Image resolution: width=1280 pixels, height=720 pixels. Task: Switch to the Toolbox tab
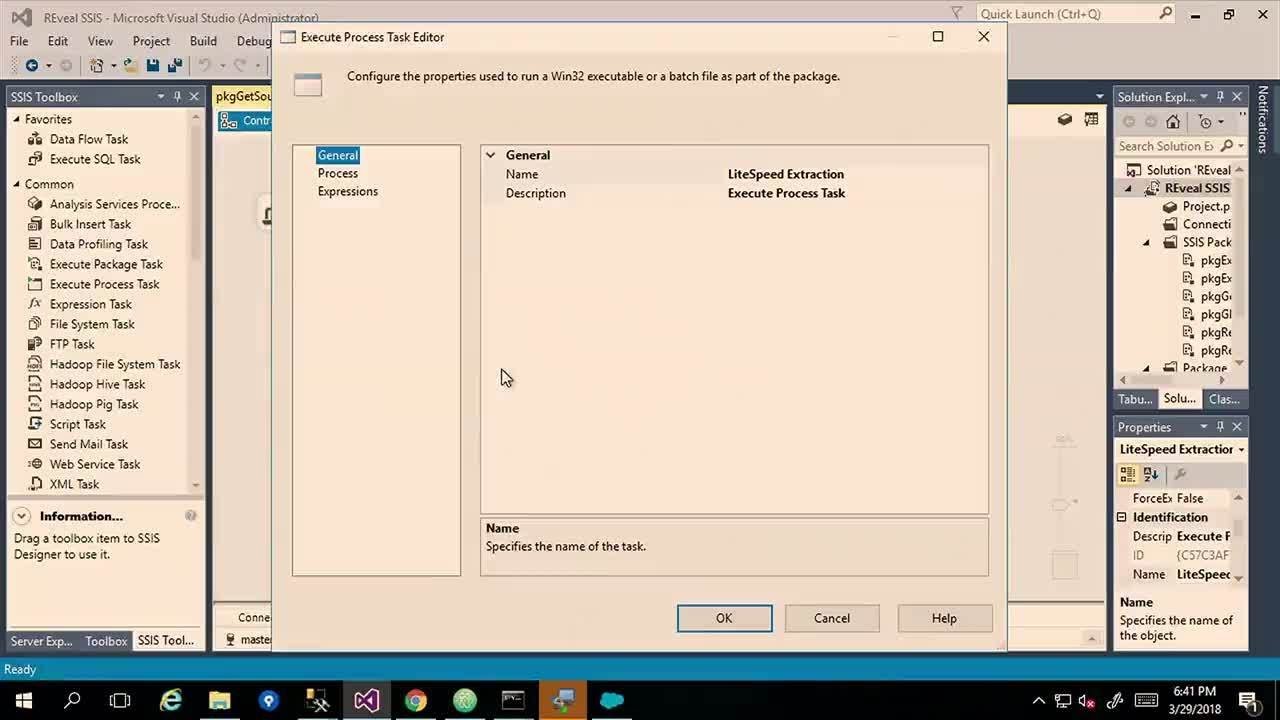coord(106,641)
